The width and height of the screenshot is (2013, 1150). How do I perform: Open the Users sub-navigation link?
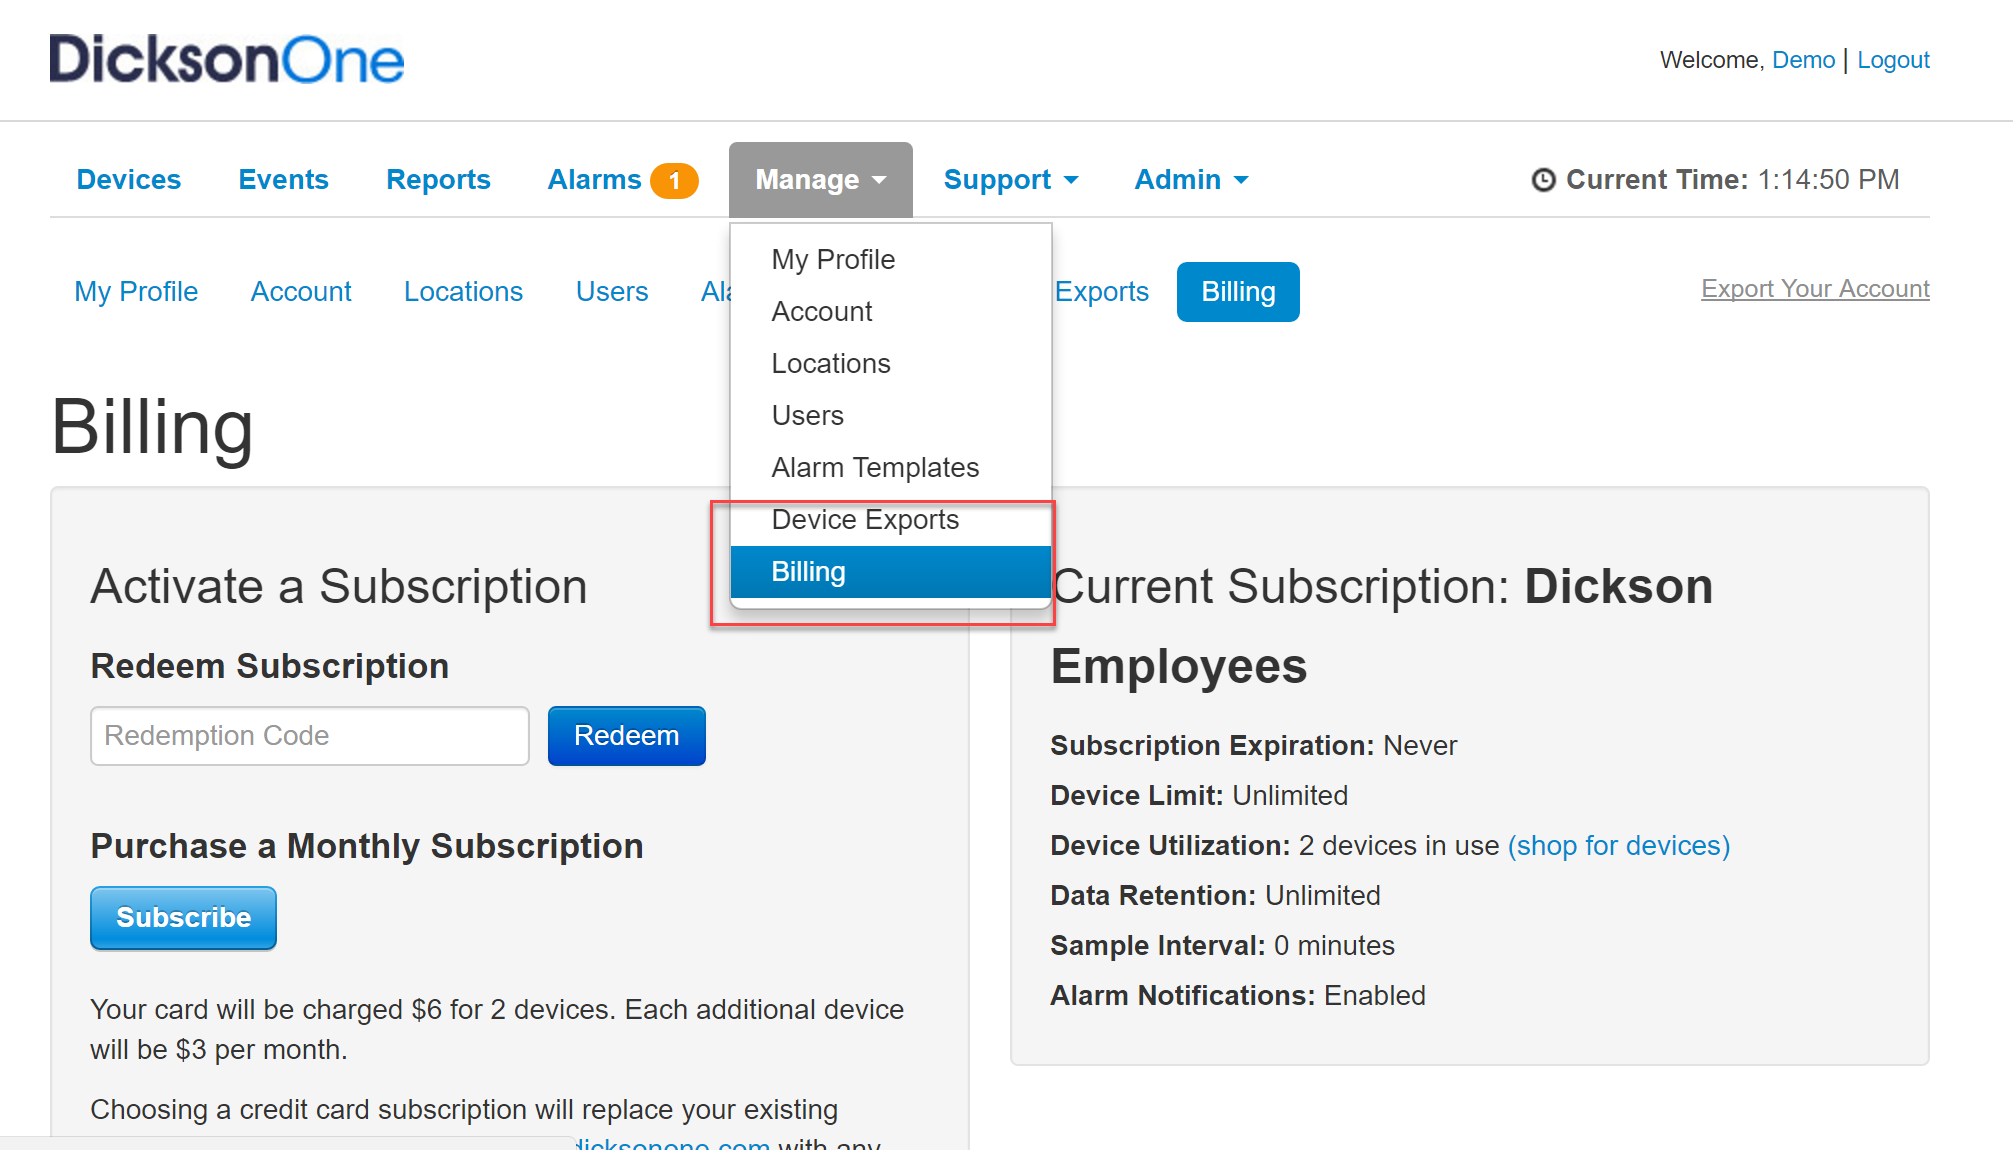click(x=612, y=292)
